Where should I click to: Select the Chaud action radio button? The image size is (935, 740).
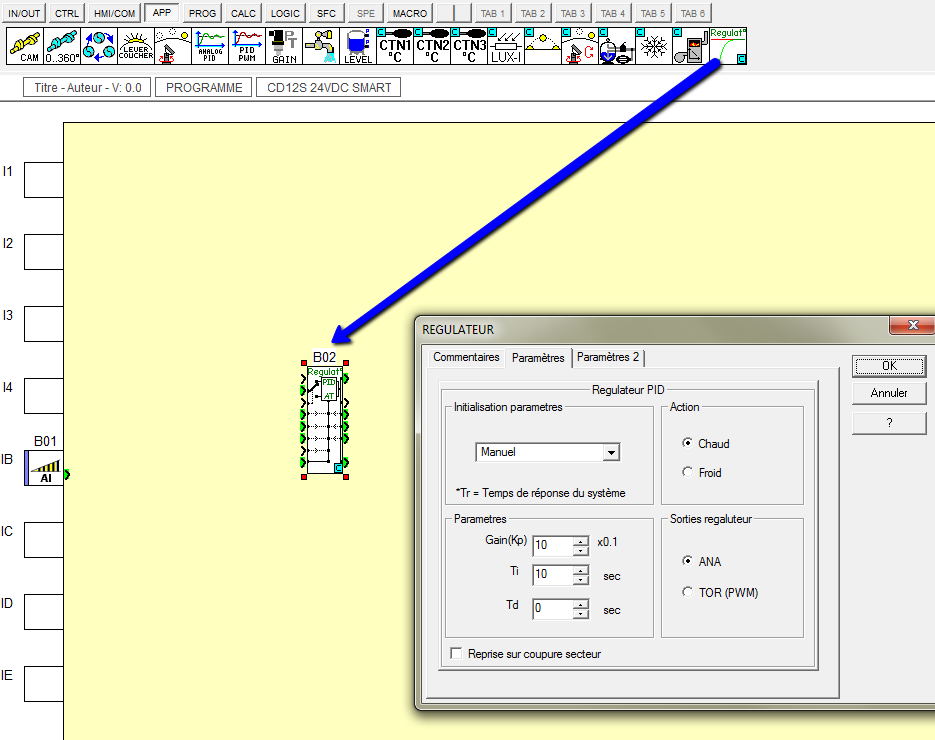(x=687, y=443)
